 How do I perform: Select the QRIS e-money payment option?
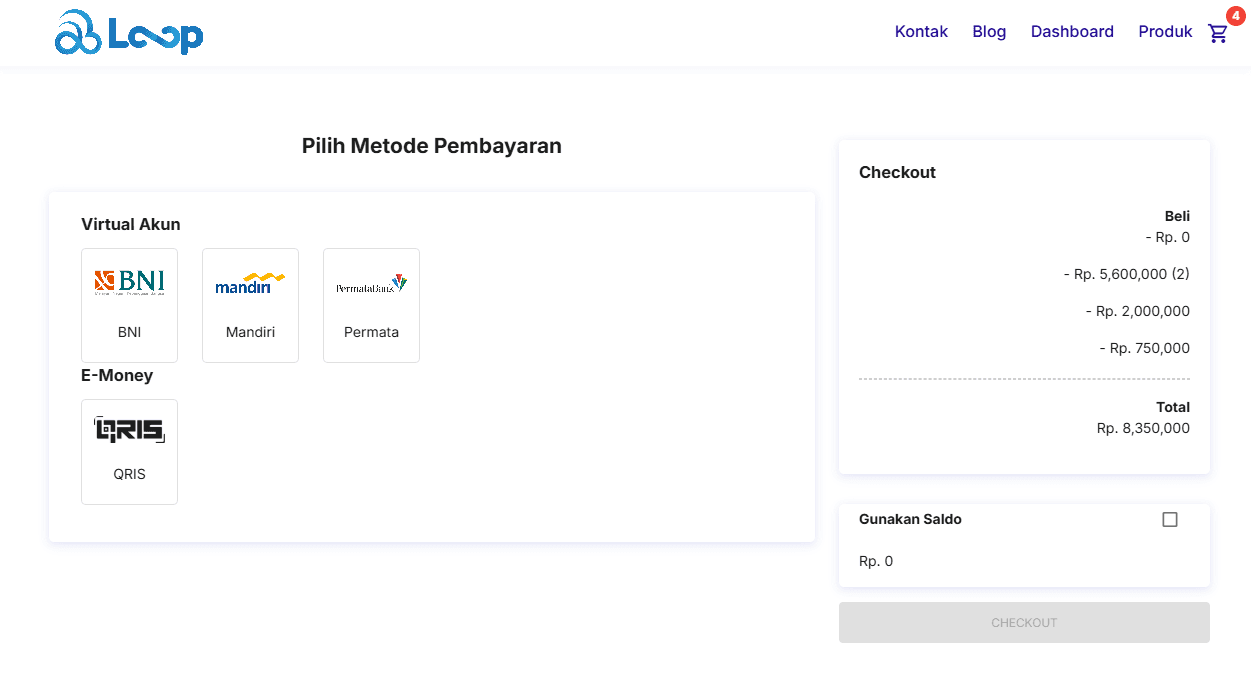[x=129, y=451]
